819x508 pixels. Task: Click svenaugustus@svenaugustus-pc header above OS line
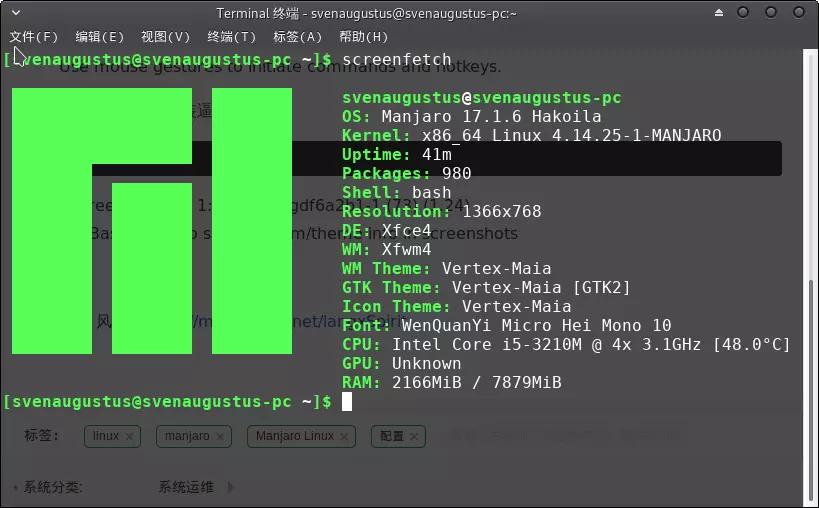coord(482,98)
